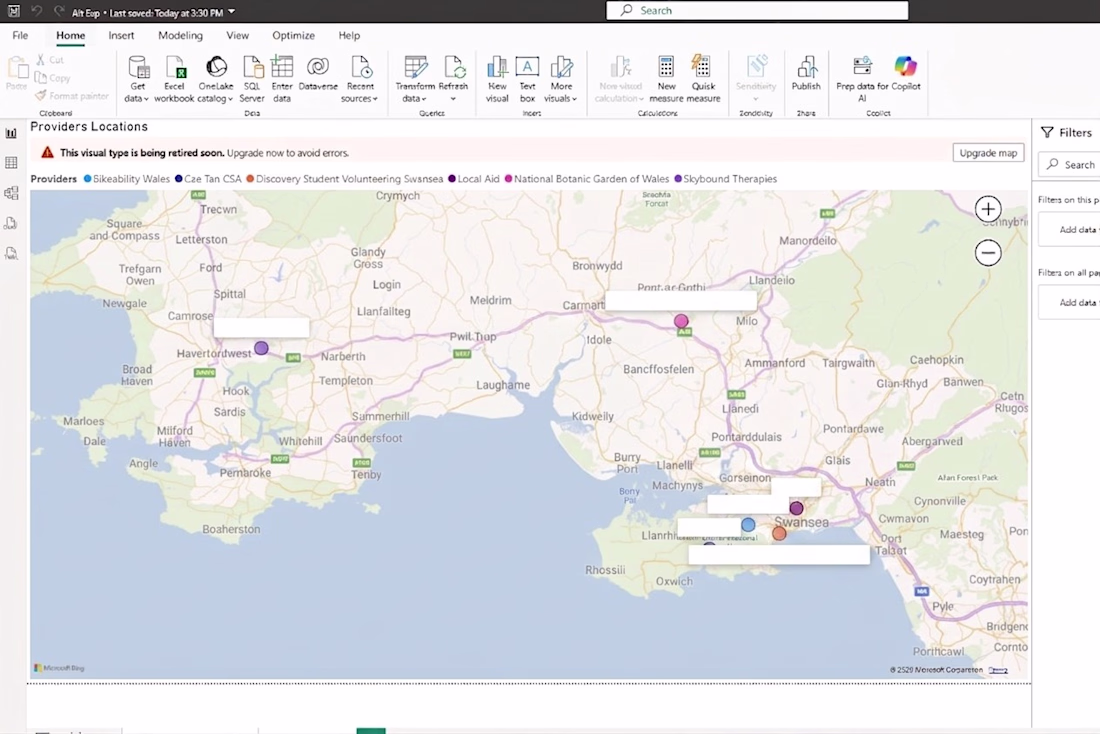Click New visual calculation

coord(619,79)
